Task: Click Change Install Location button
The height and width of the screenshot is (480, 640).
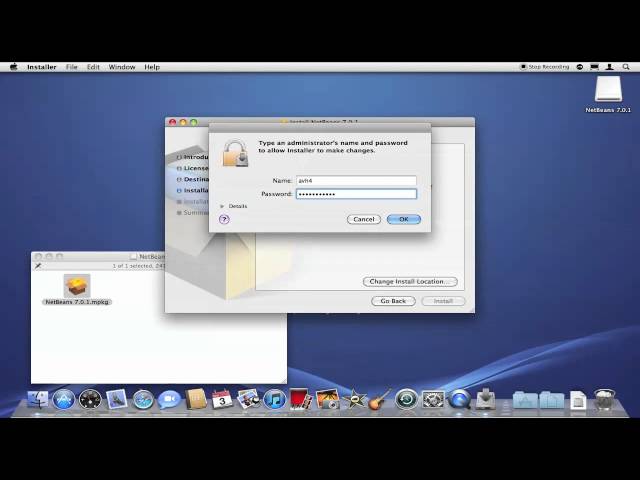Action: pos(410,282)
